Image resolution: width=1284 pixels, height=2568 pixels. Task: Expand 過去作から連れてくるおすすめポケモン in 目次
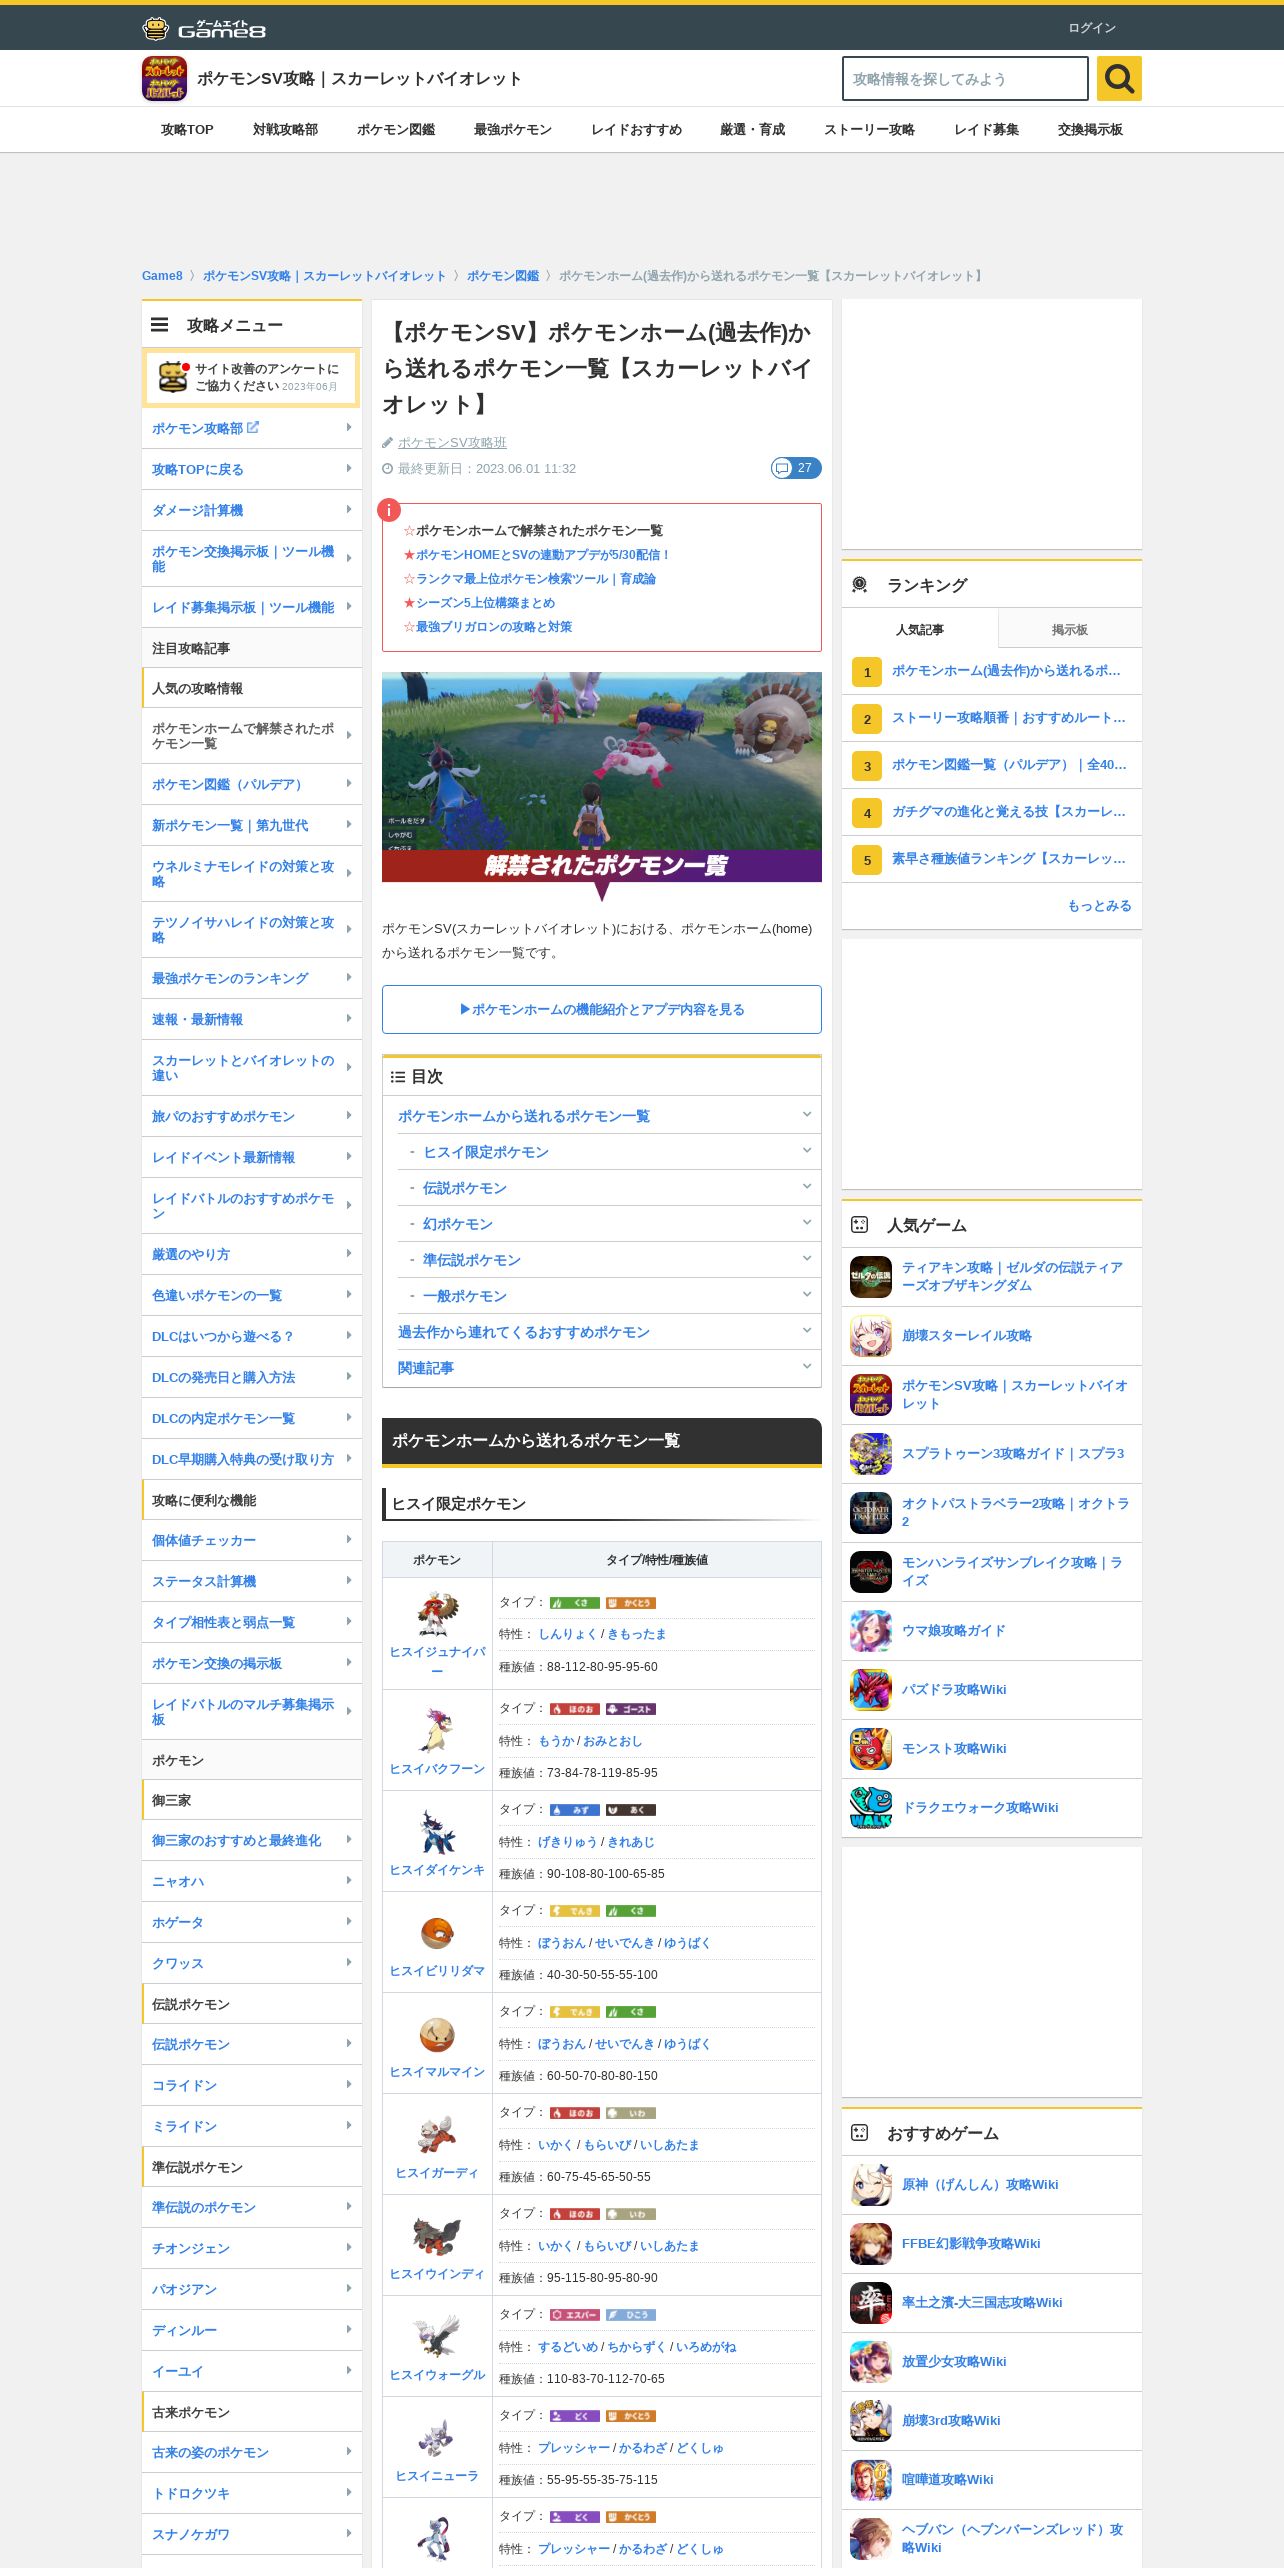602,1331
